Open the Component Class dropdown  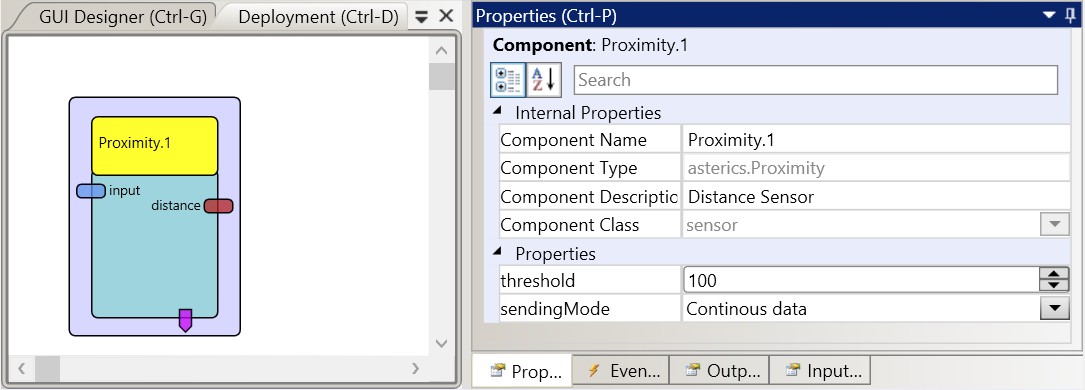click(x=1055, y=225)
